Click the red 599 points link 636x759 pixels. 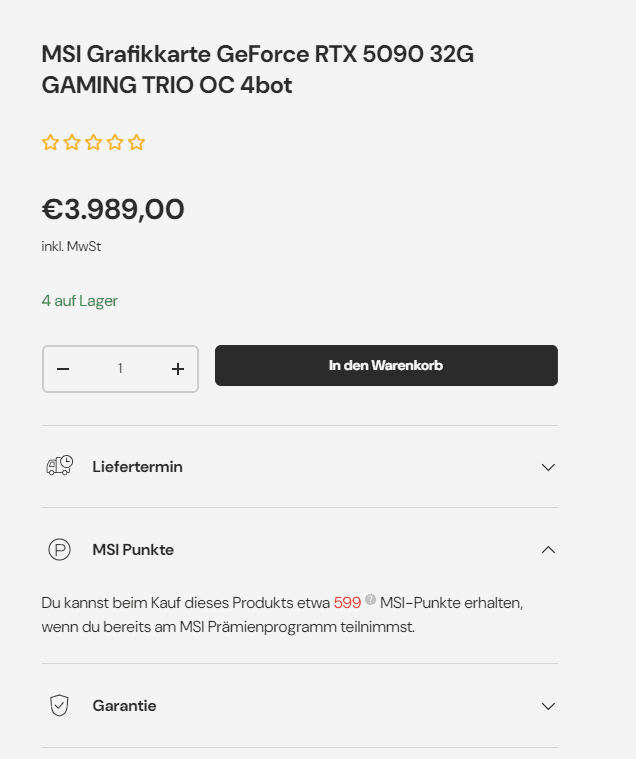coord(347,603)
